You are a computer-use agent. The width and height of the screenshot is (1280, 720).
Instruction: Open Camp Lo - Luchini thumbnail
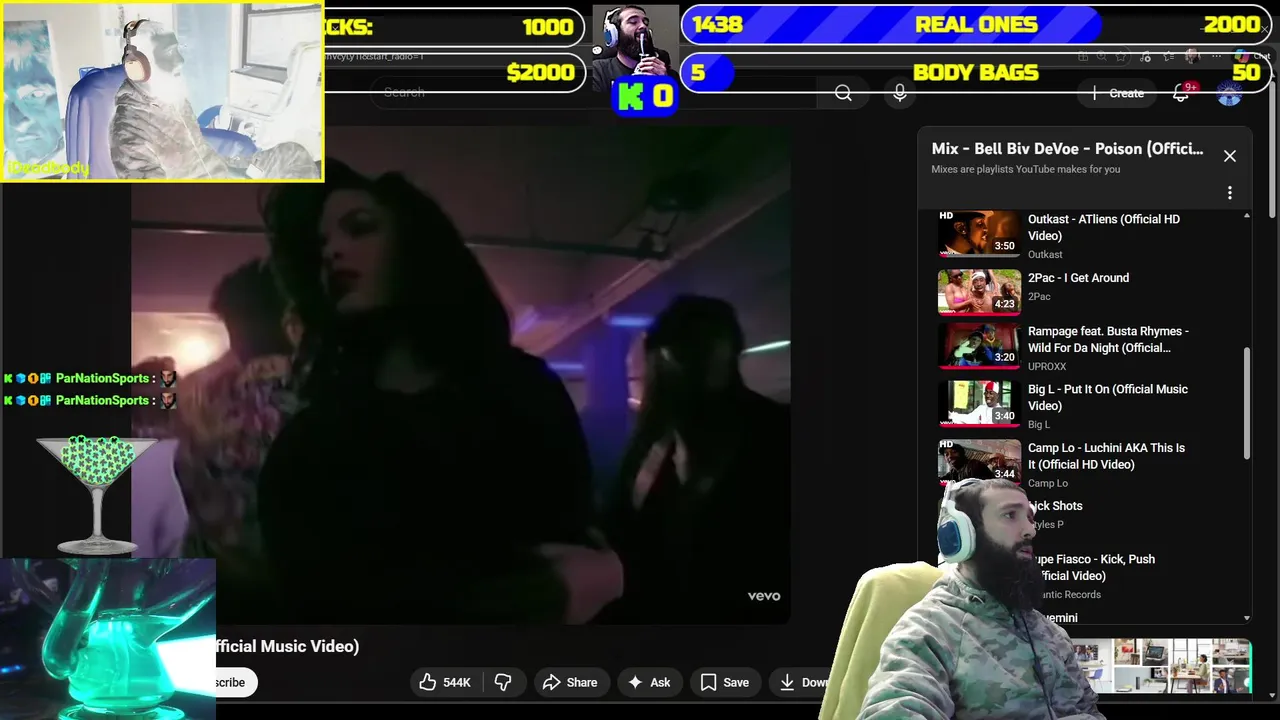[979, 460]
